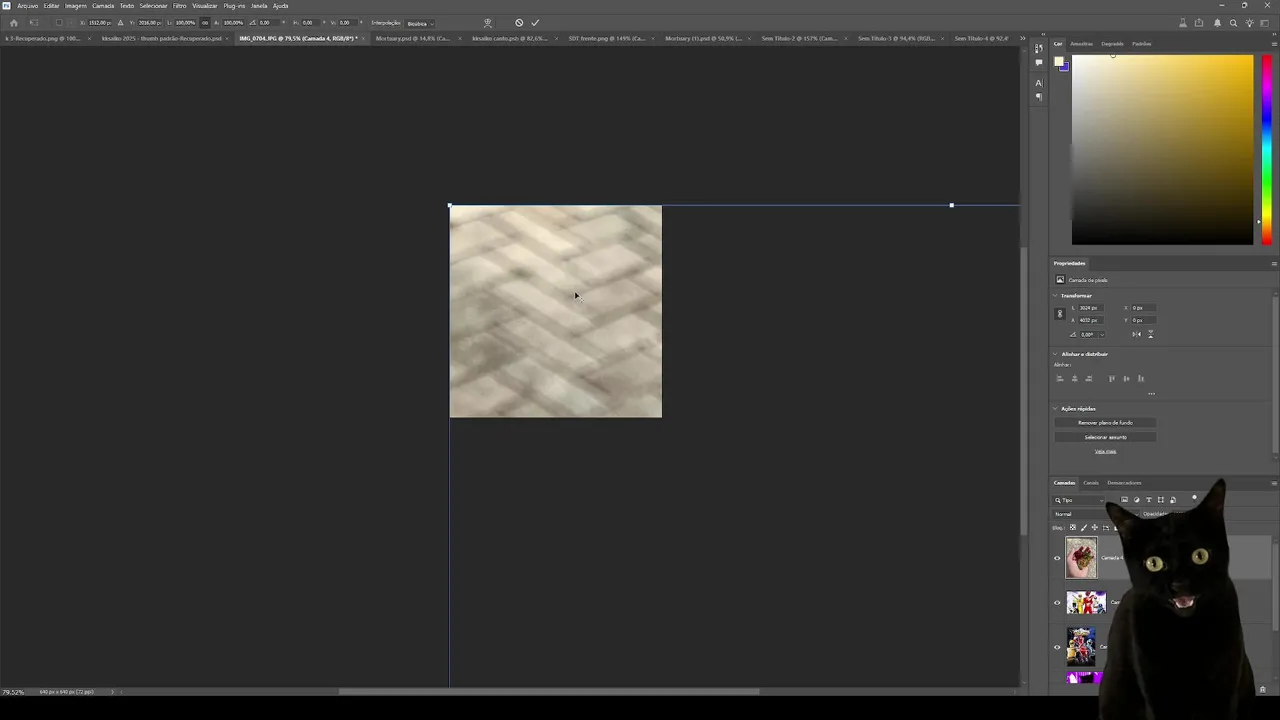Click align horizontal centers icon
The height and width of the screenshot is (720, 1280).
1075,379
